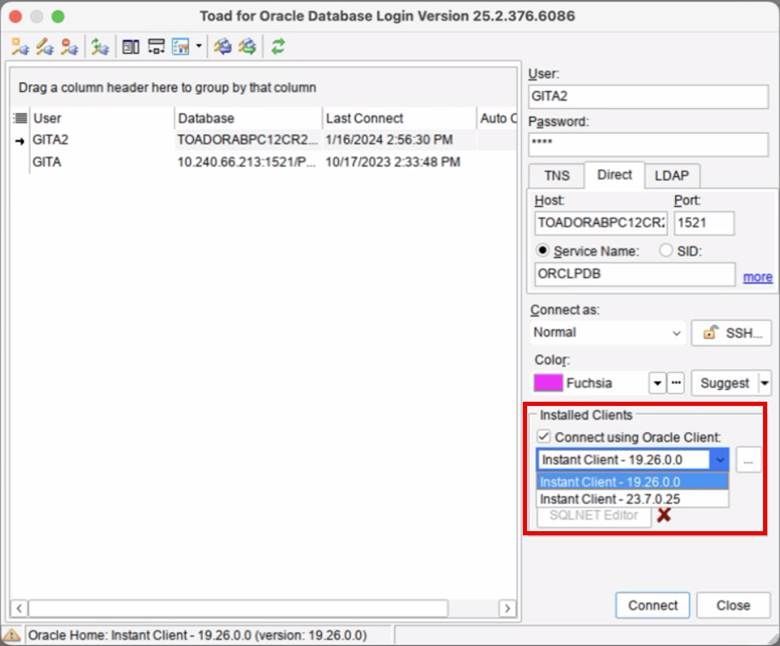Sort by the User column header
780x646 pixels.
pos(101,118)
